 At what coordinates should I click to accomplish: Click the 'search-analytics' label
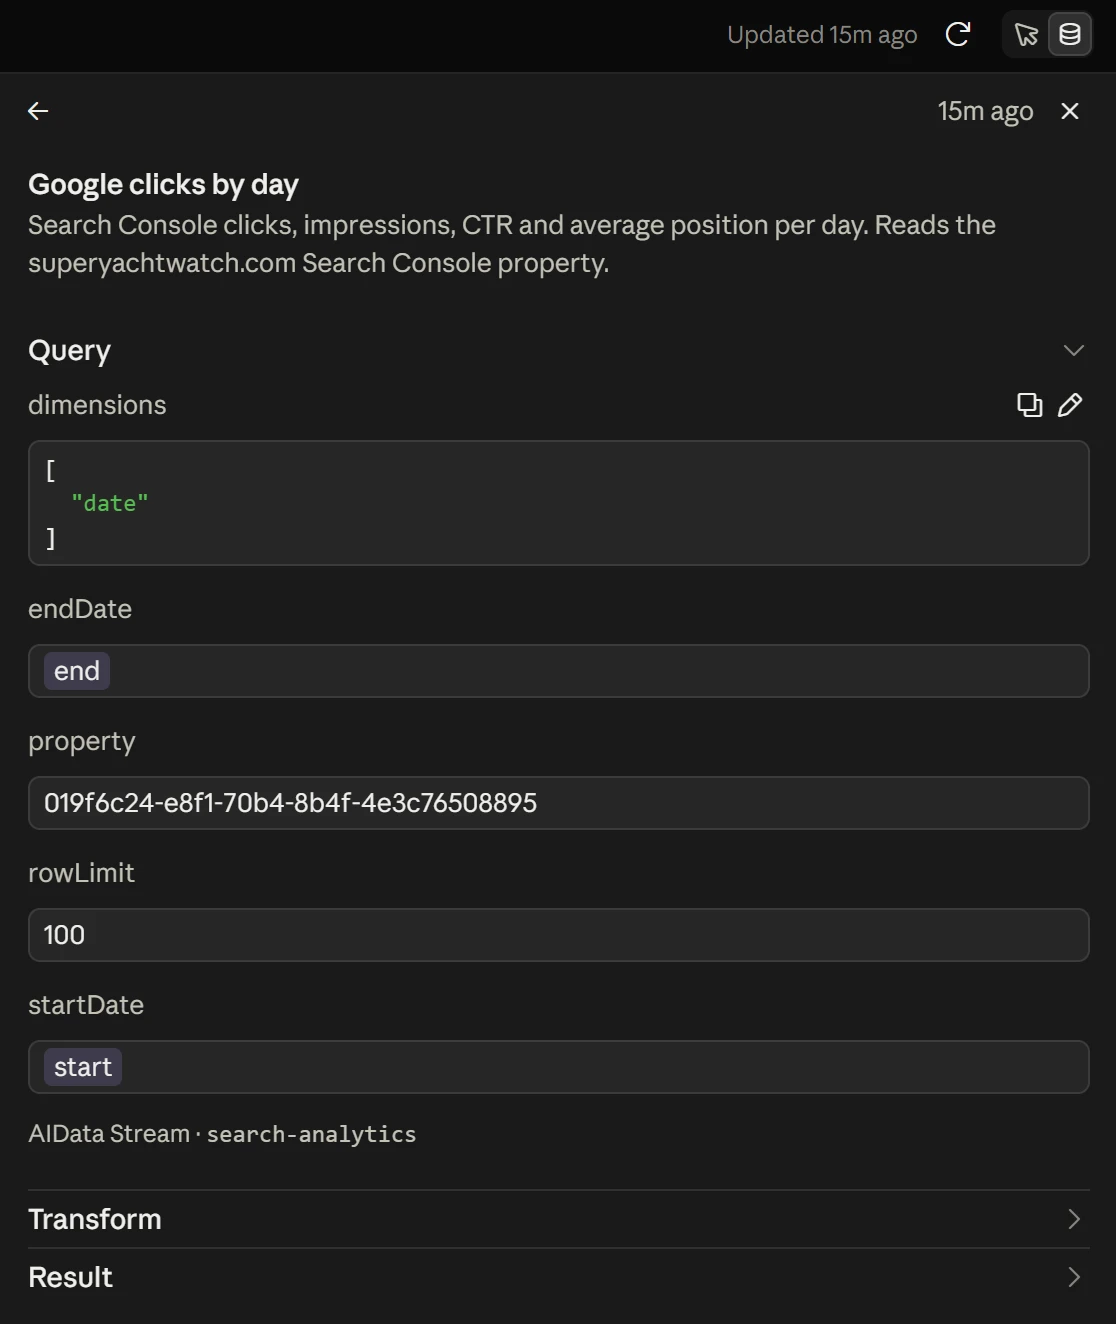(311, 1134)
